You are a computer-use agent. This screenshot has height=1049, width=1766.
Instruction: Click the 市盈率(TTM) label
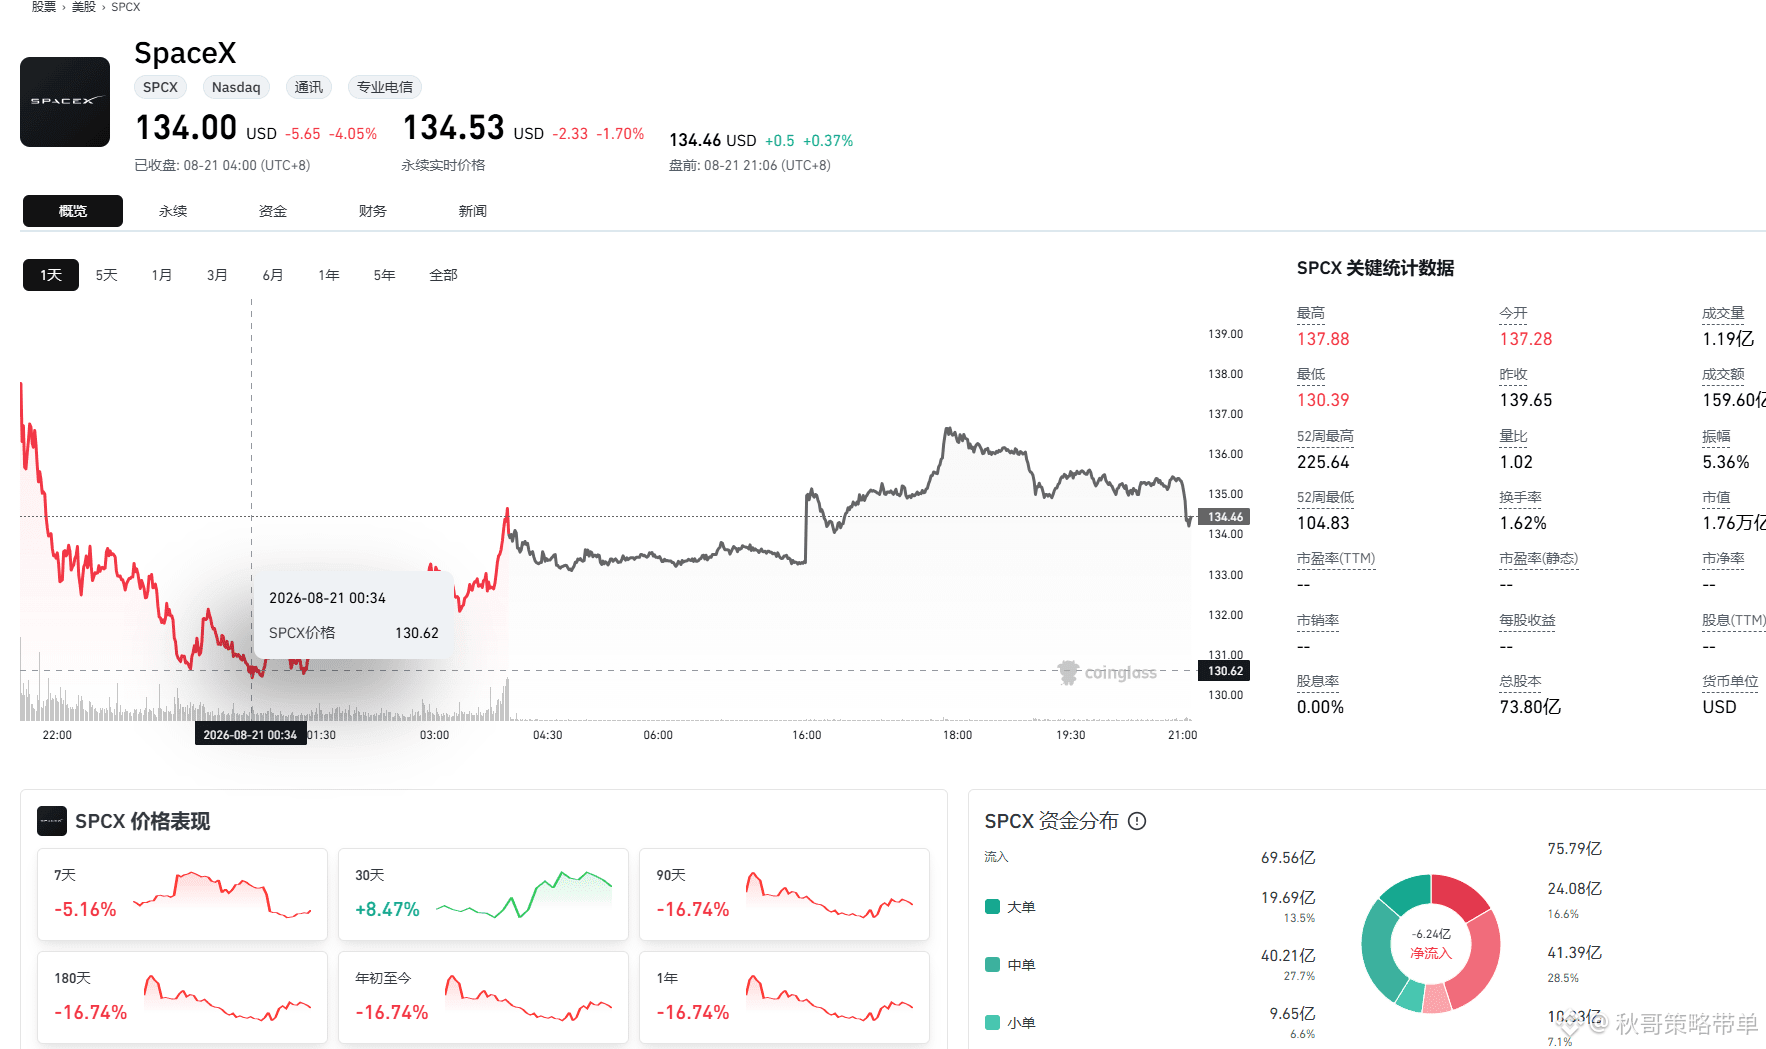(x=1336, y=558)
